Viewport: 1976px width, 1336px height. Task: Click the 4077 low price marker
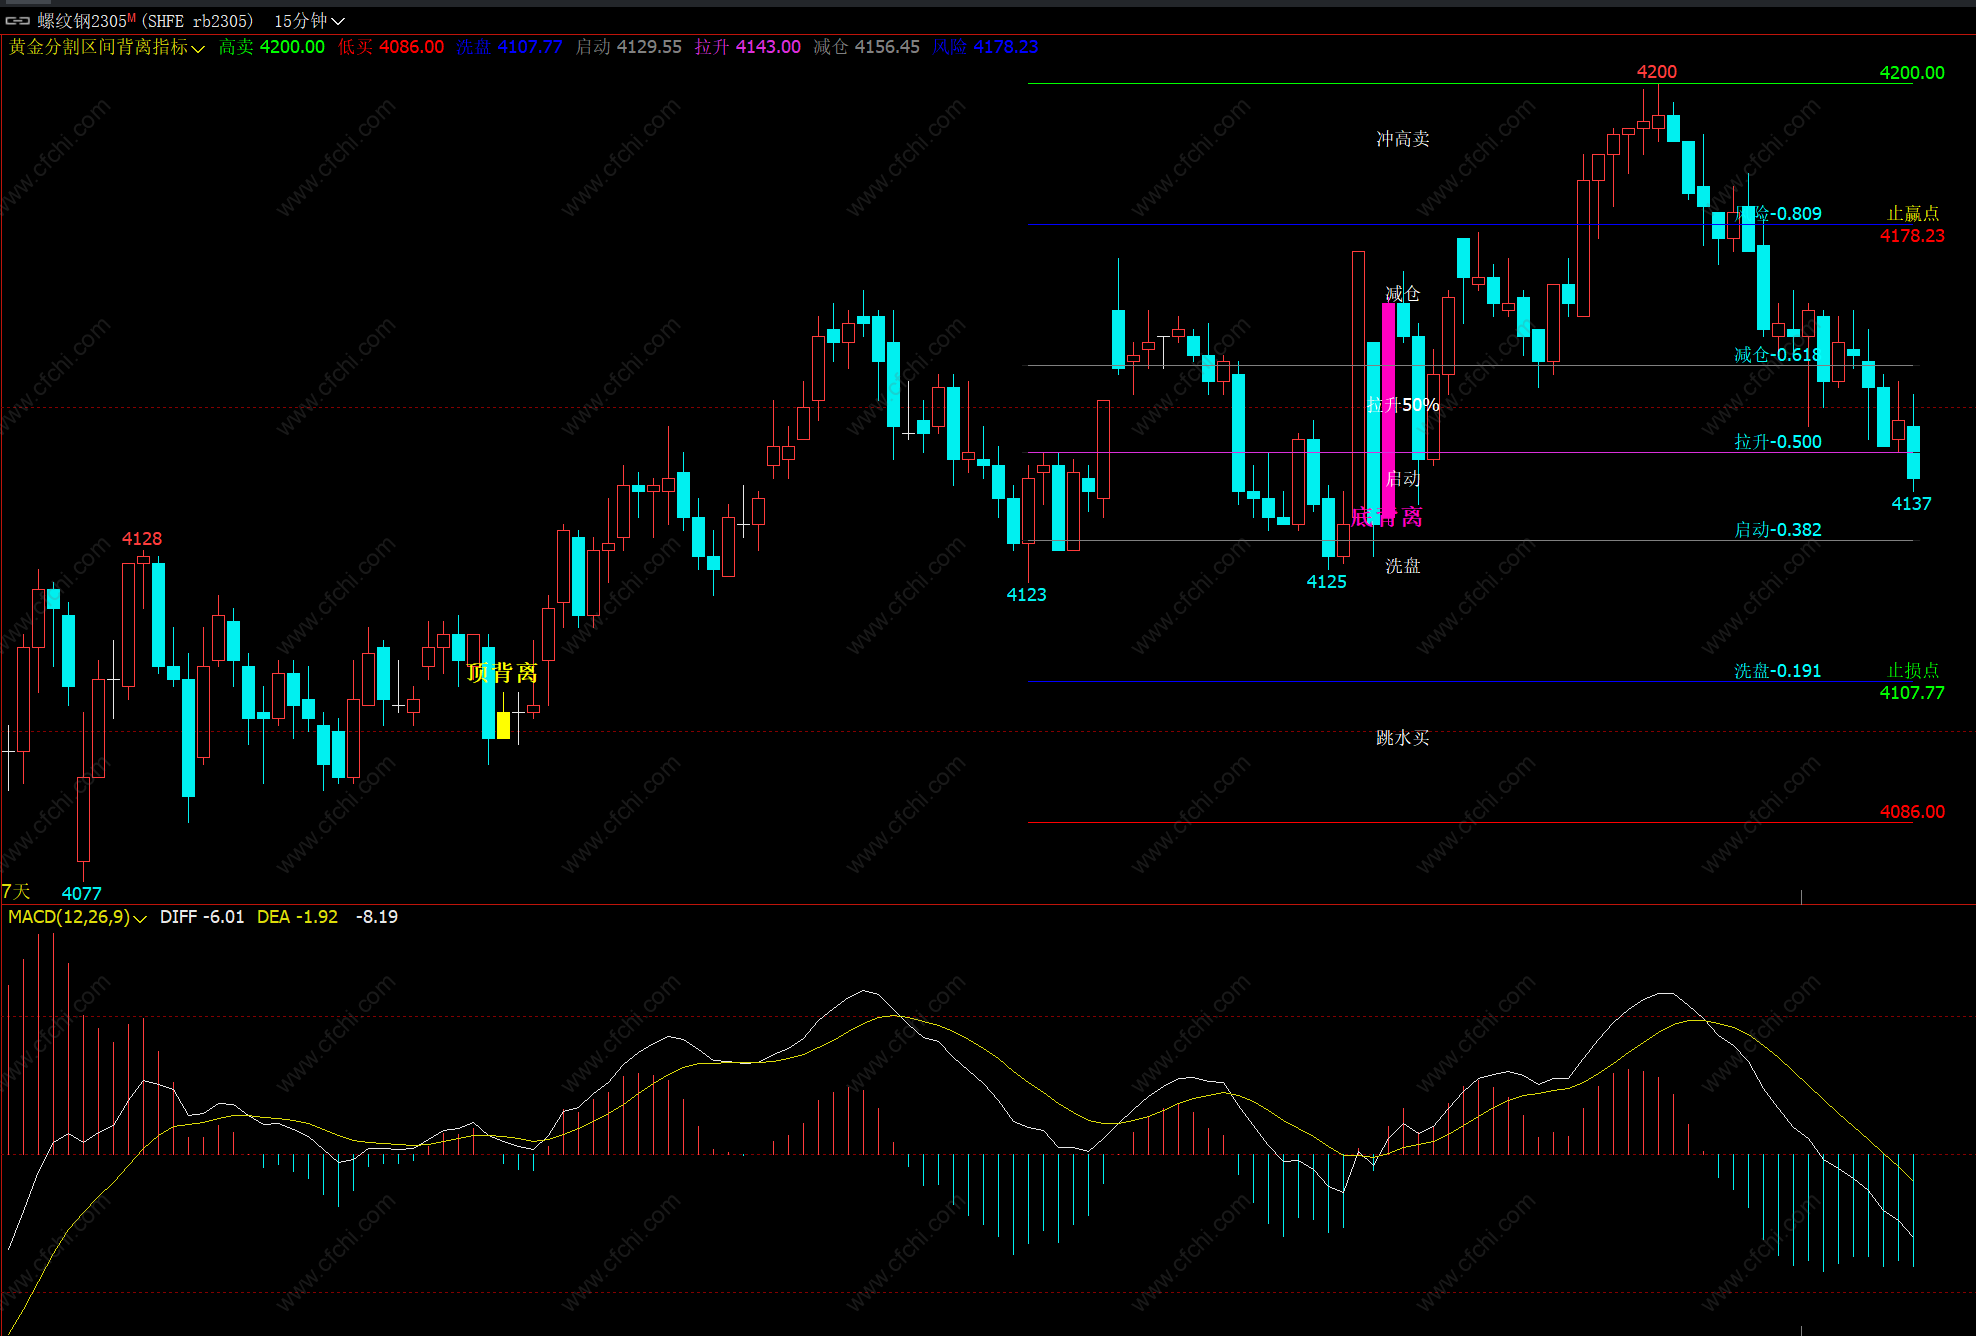click(81, 893)
